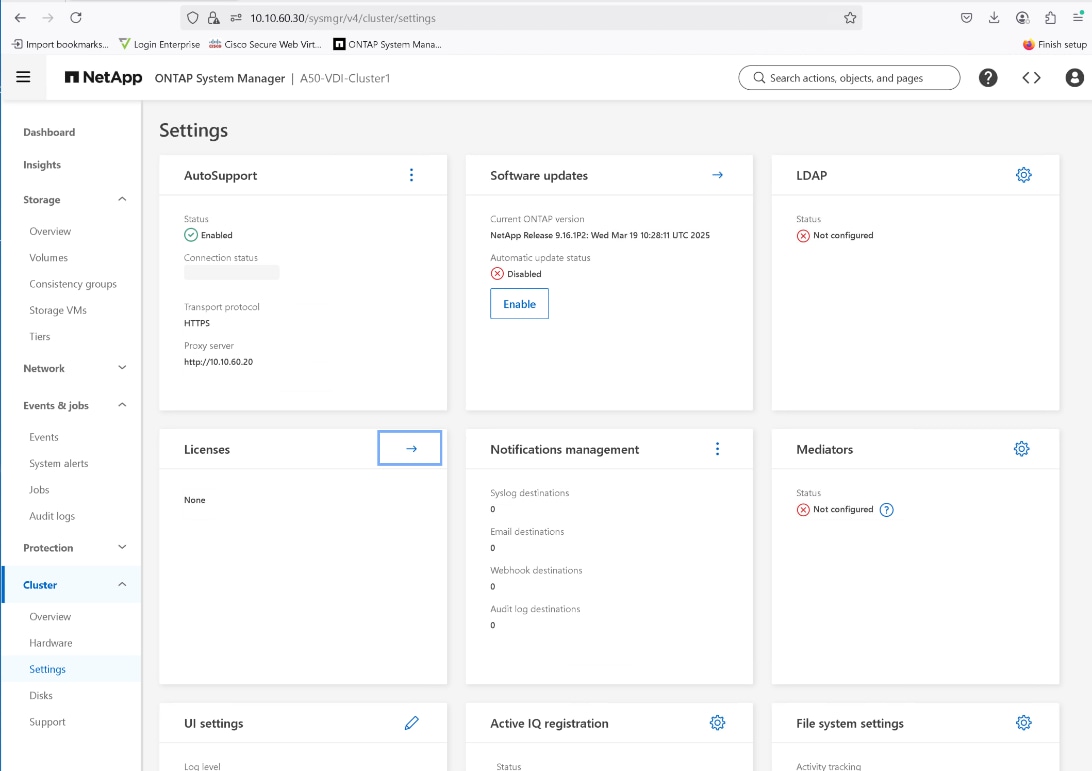
Task: Expand the Protection navigation section
Action: [x=122, y=547]
